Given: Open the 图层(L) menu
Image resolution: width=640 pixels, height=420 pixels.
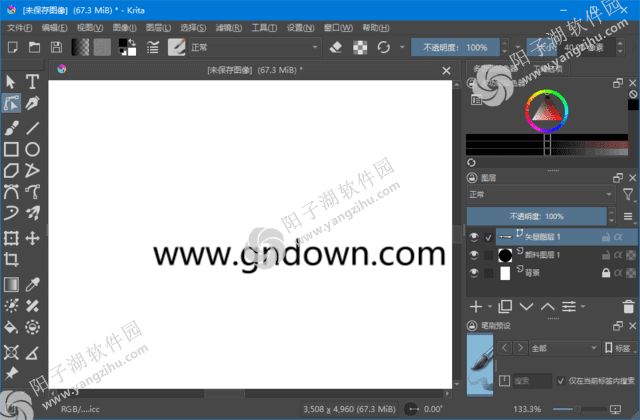Looking at the screenshot, I should point(158,28).
